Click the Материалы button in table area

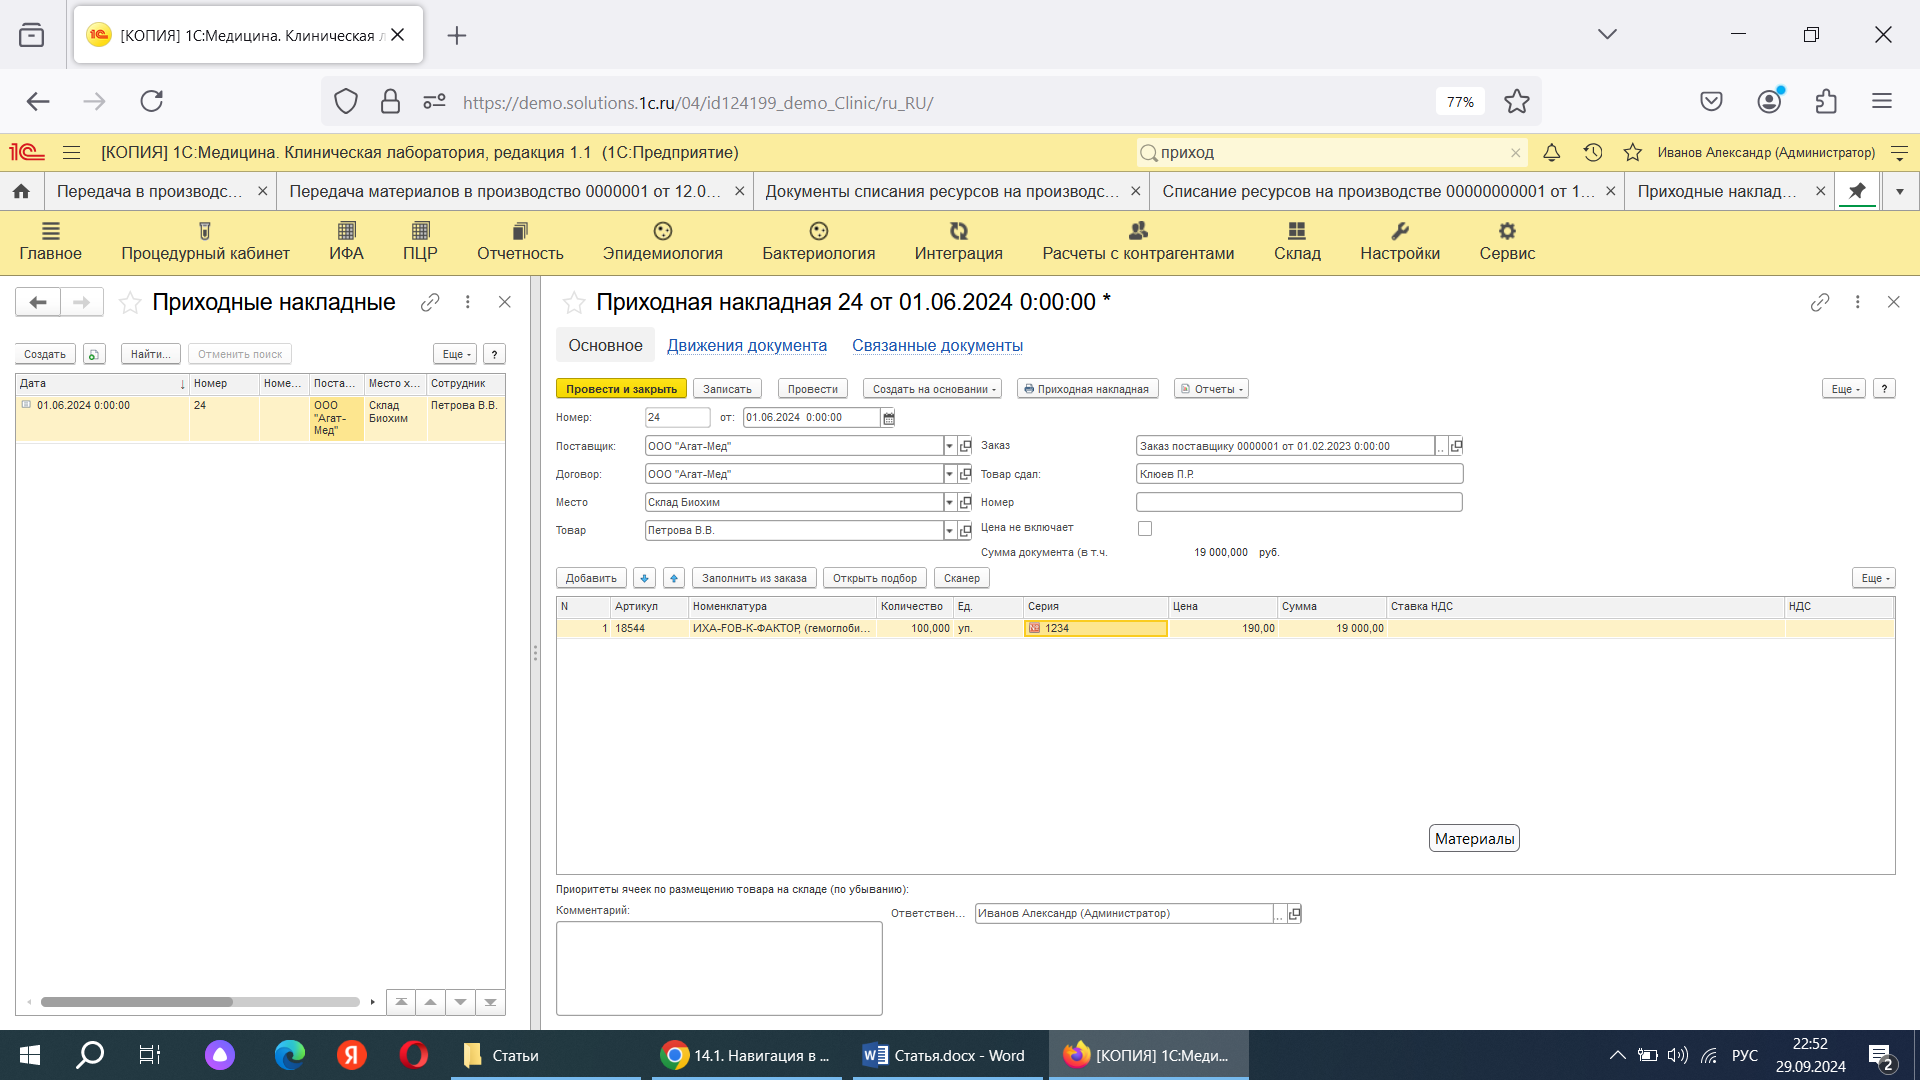pyautogui.click(x=1474, y=839)
